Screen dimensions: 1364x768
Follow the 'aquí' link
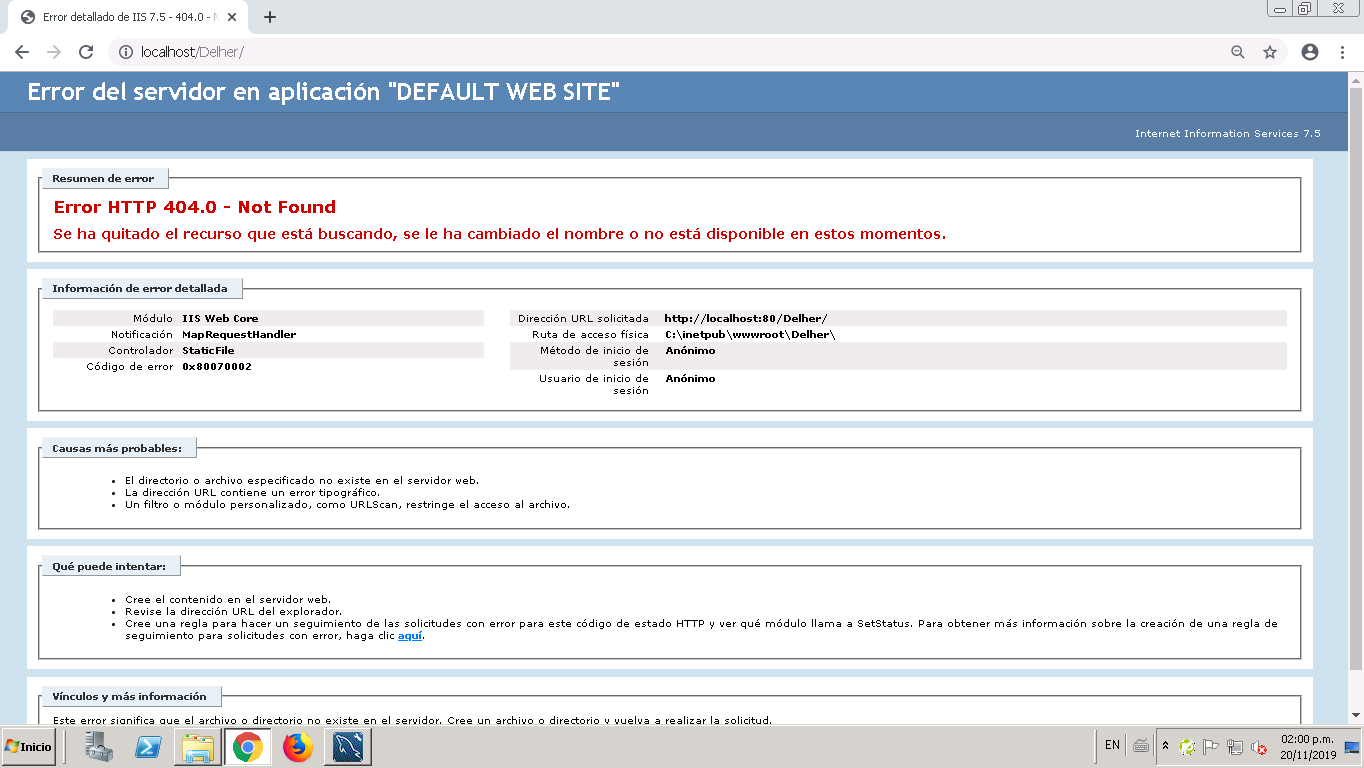tap(410, 636)
